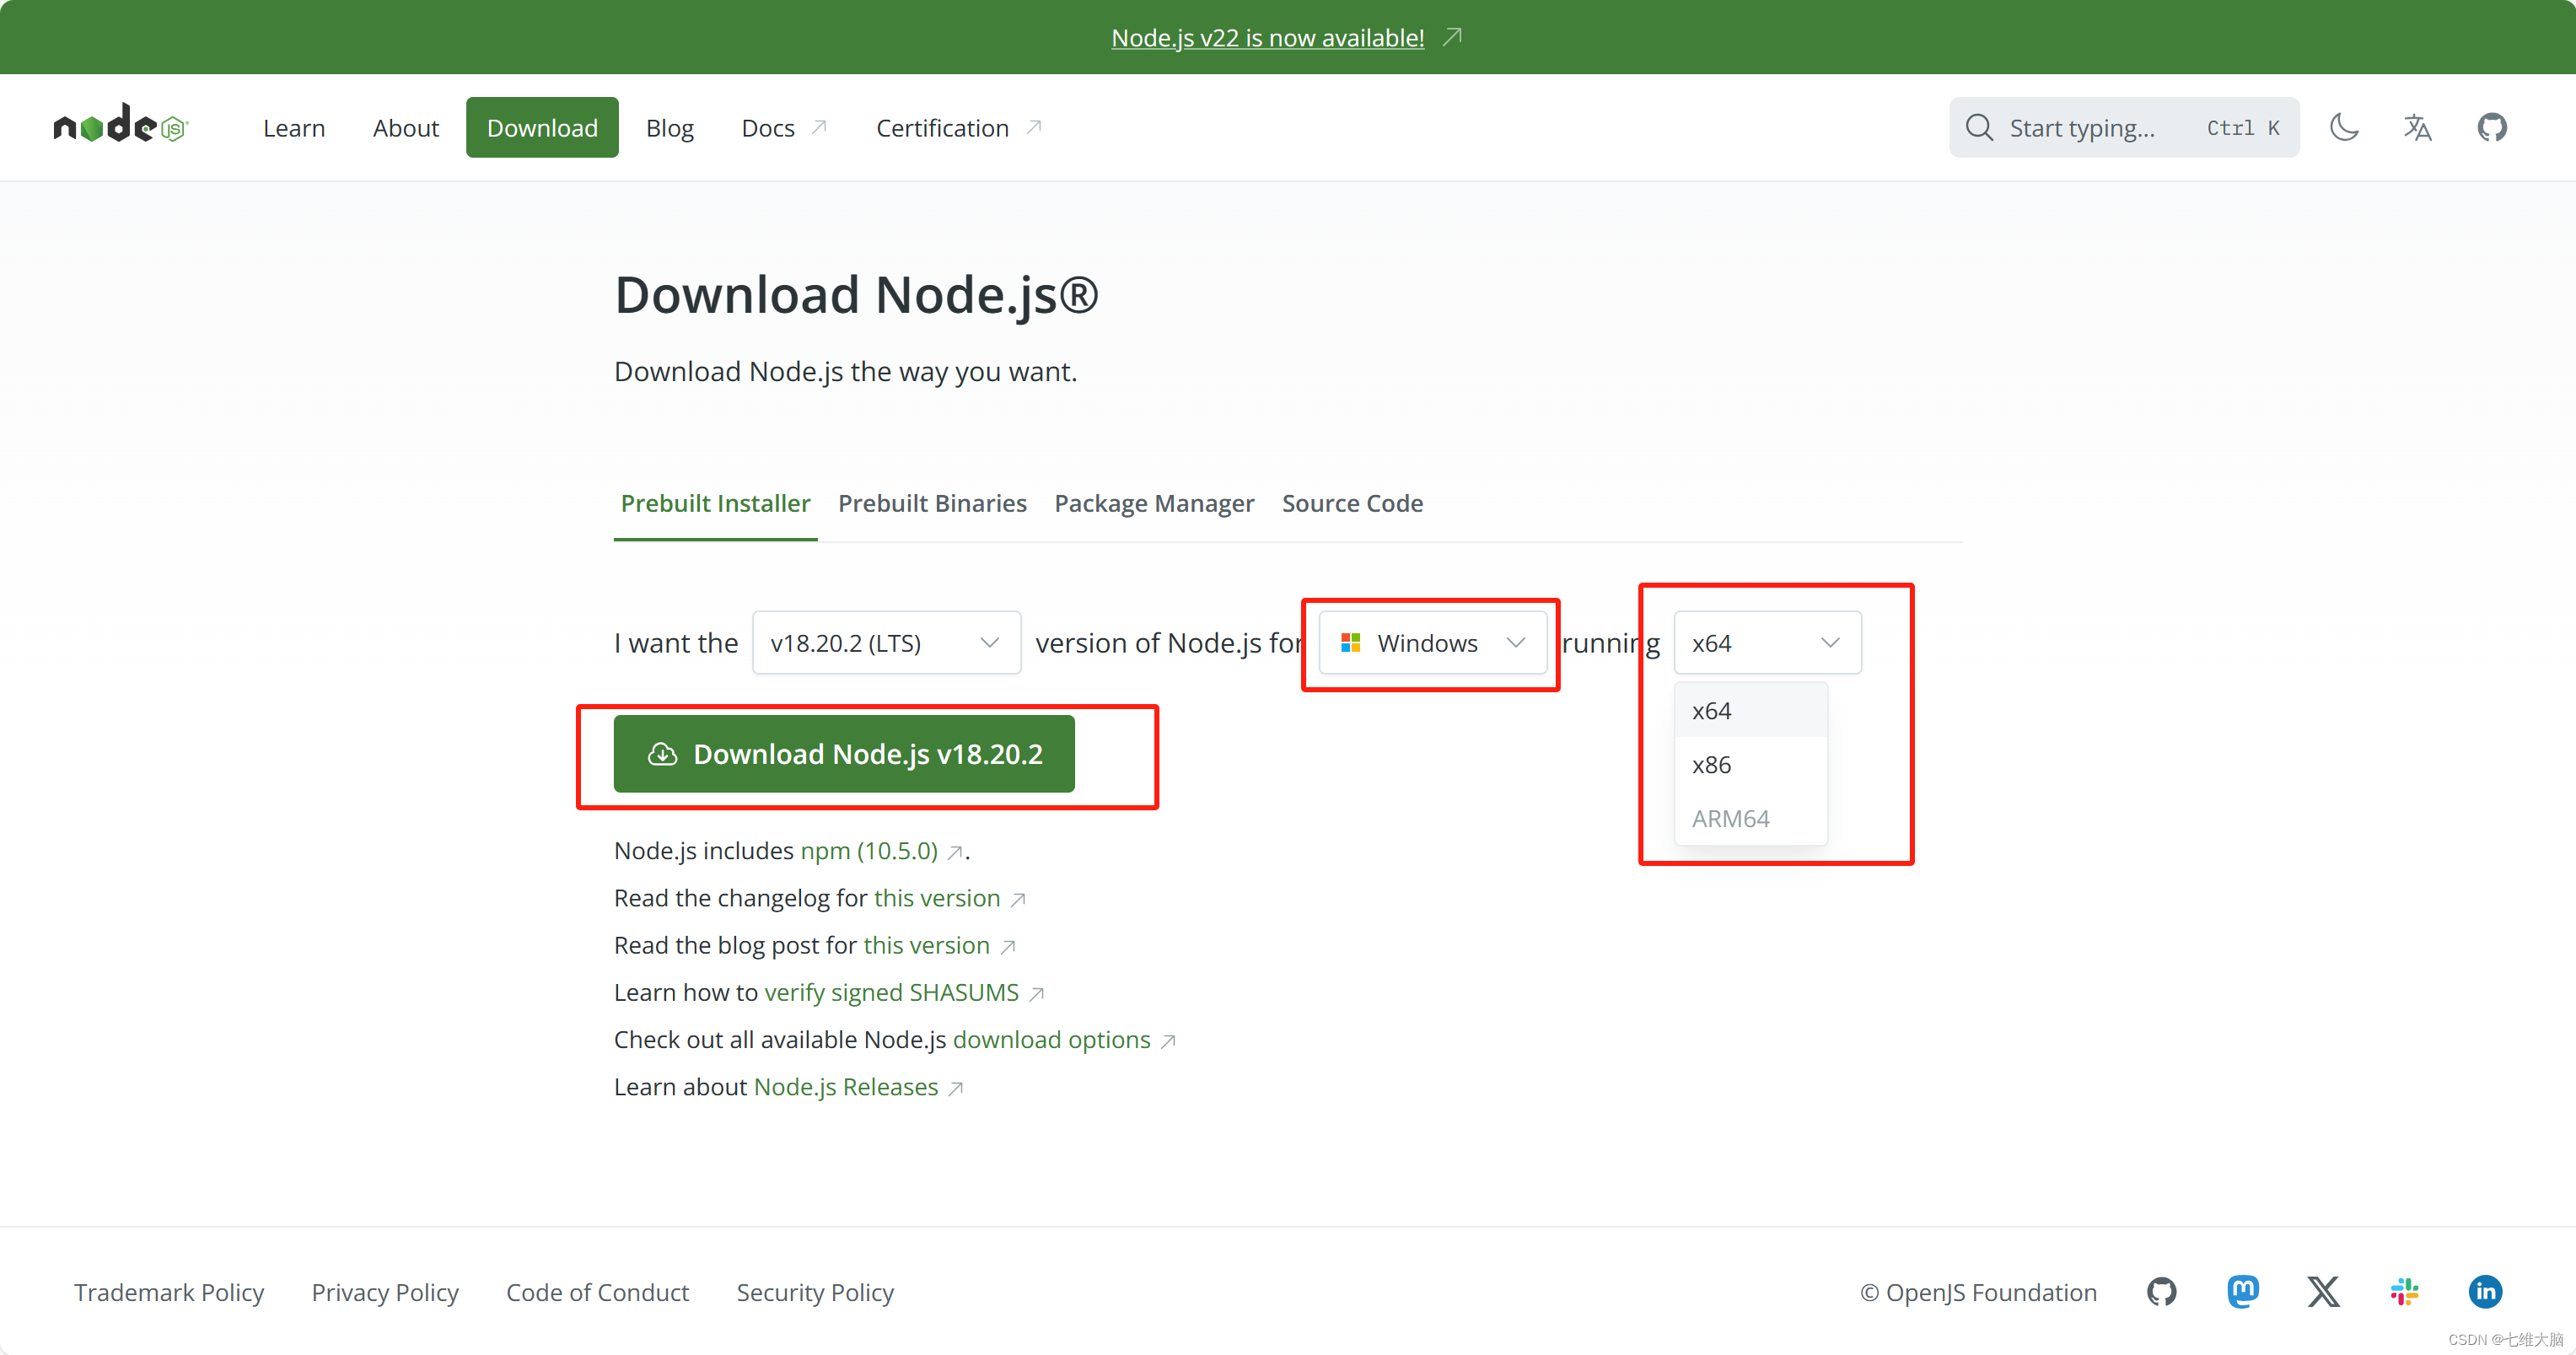This screenshot has height=1355, width=2576.
Task: Click the Node.js logo
Action: (x=121, y=126)
